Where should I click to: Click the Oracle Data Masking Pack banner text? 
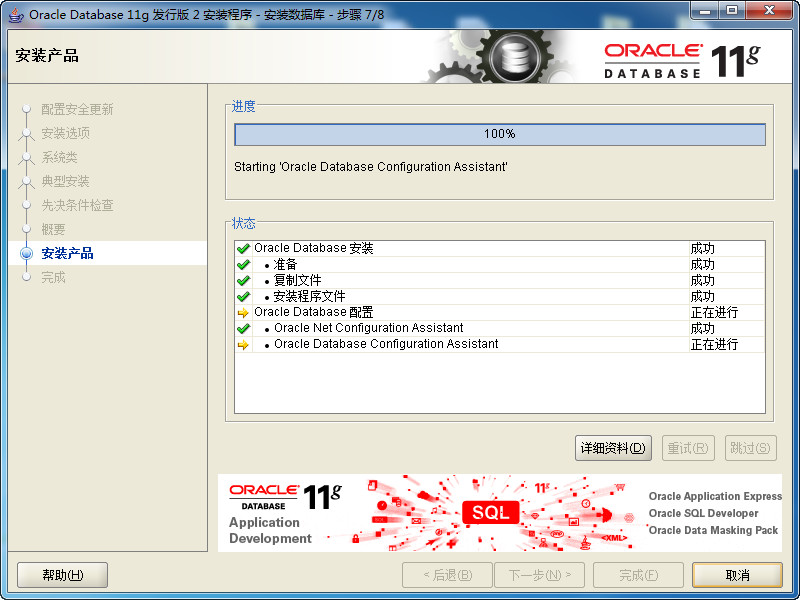point(713,530)
